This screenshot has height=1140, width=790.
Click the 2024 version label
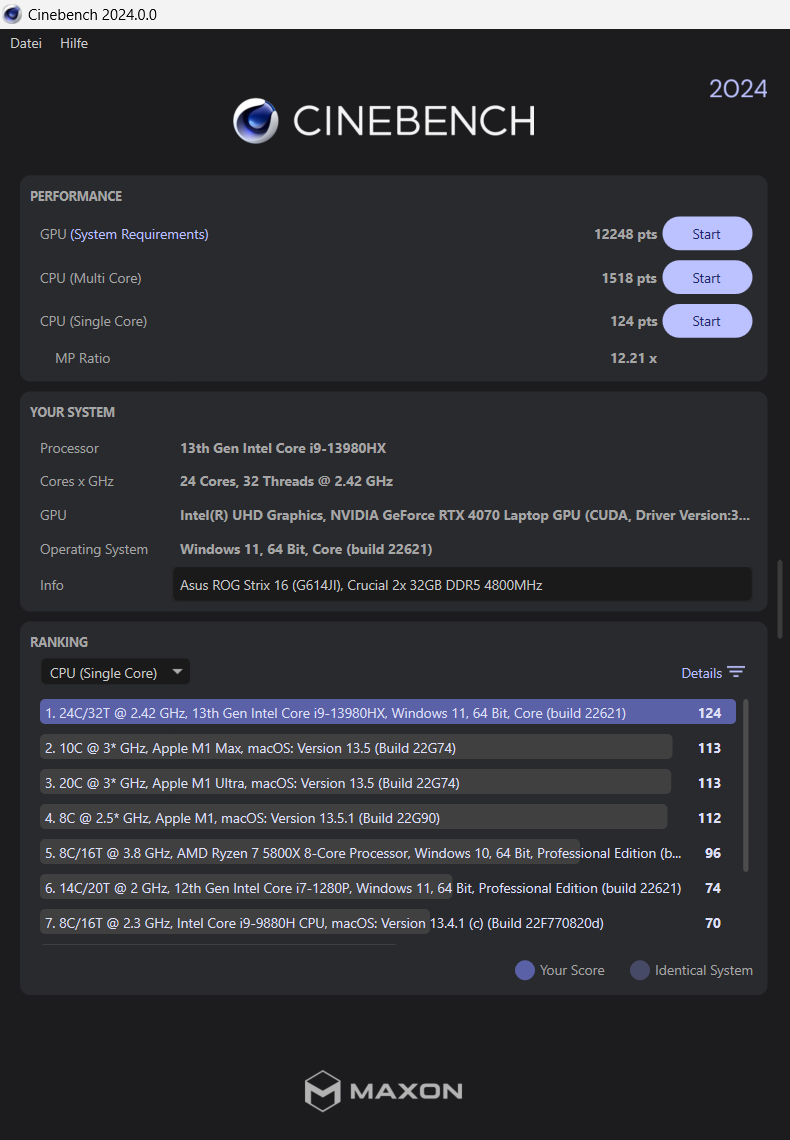click(x=738, y=89)
